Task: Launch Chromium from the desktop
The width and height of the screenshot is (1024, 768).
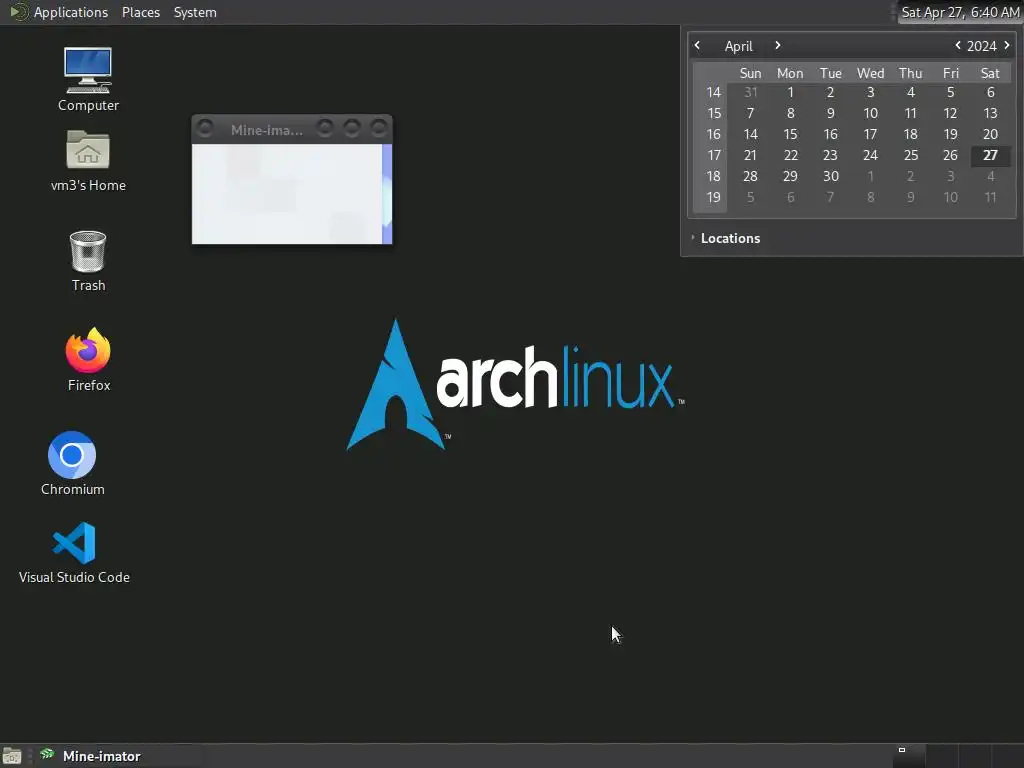Action: coord(72,464)
